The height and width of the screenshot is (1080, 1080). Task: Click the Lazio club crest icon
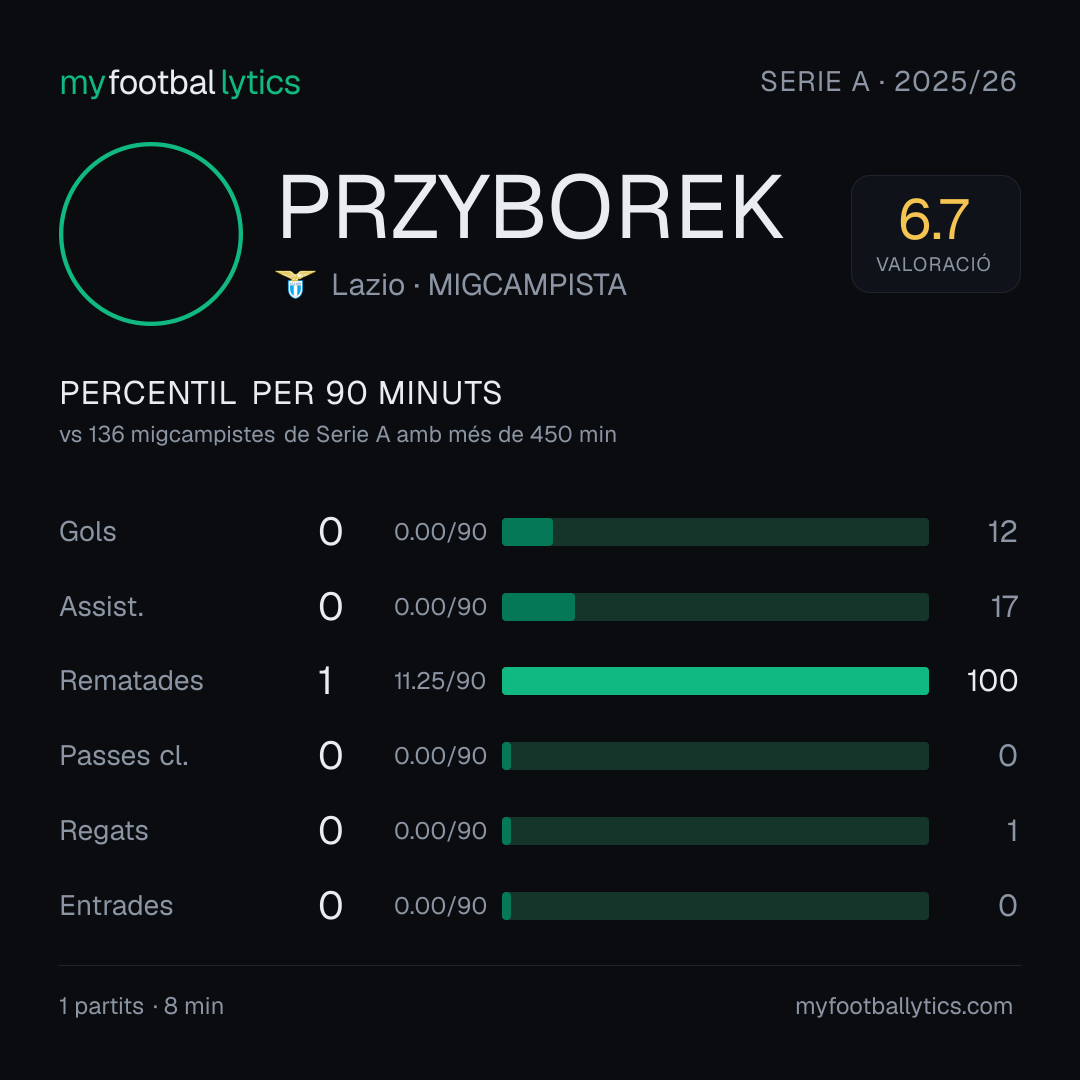pos(295,284)
